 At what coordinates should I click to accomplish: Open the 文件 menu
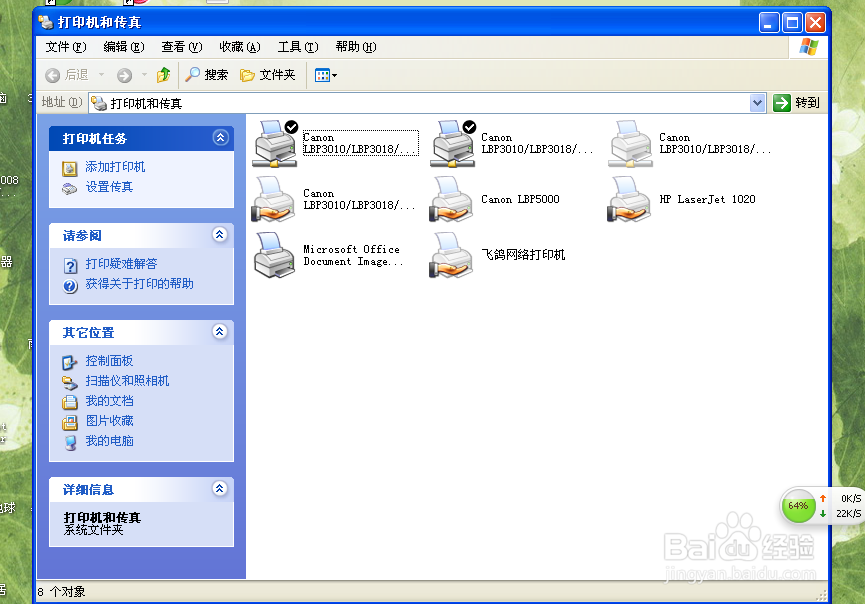tap(66, 47)
